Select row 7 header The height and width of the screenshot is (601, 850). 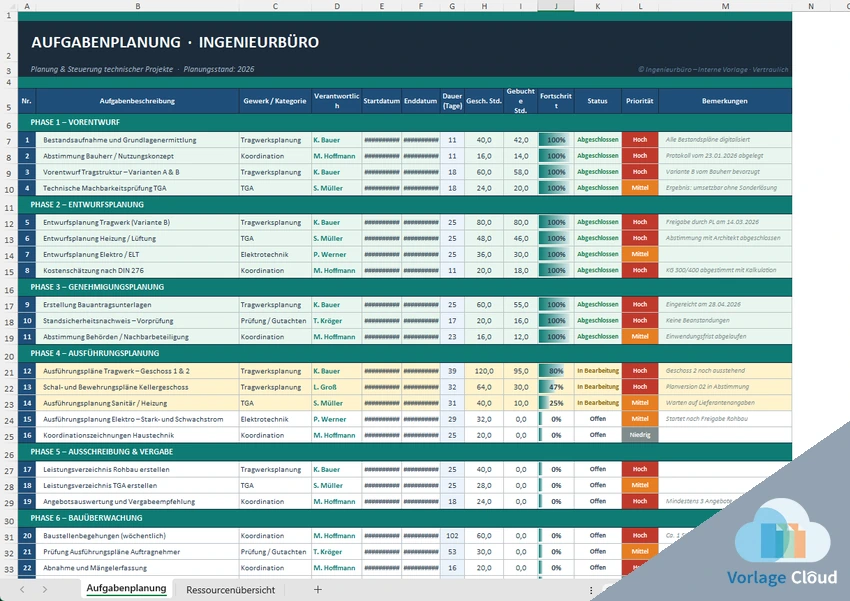tap(9, 141)
